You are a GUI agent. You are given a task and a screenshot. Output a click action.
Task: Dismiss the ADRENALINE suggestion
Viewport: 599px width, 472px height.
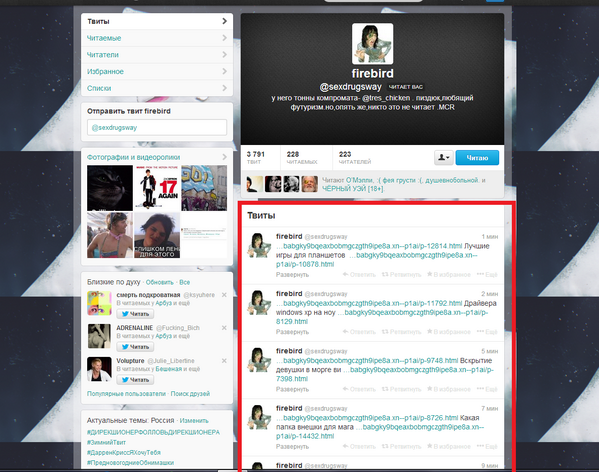224,328
